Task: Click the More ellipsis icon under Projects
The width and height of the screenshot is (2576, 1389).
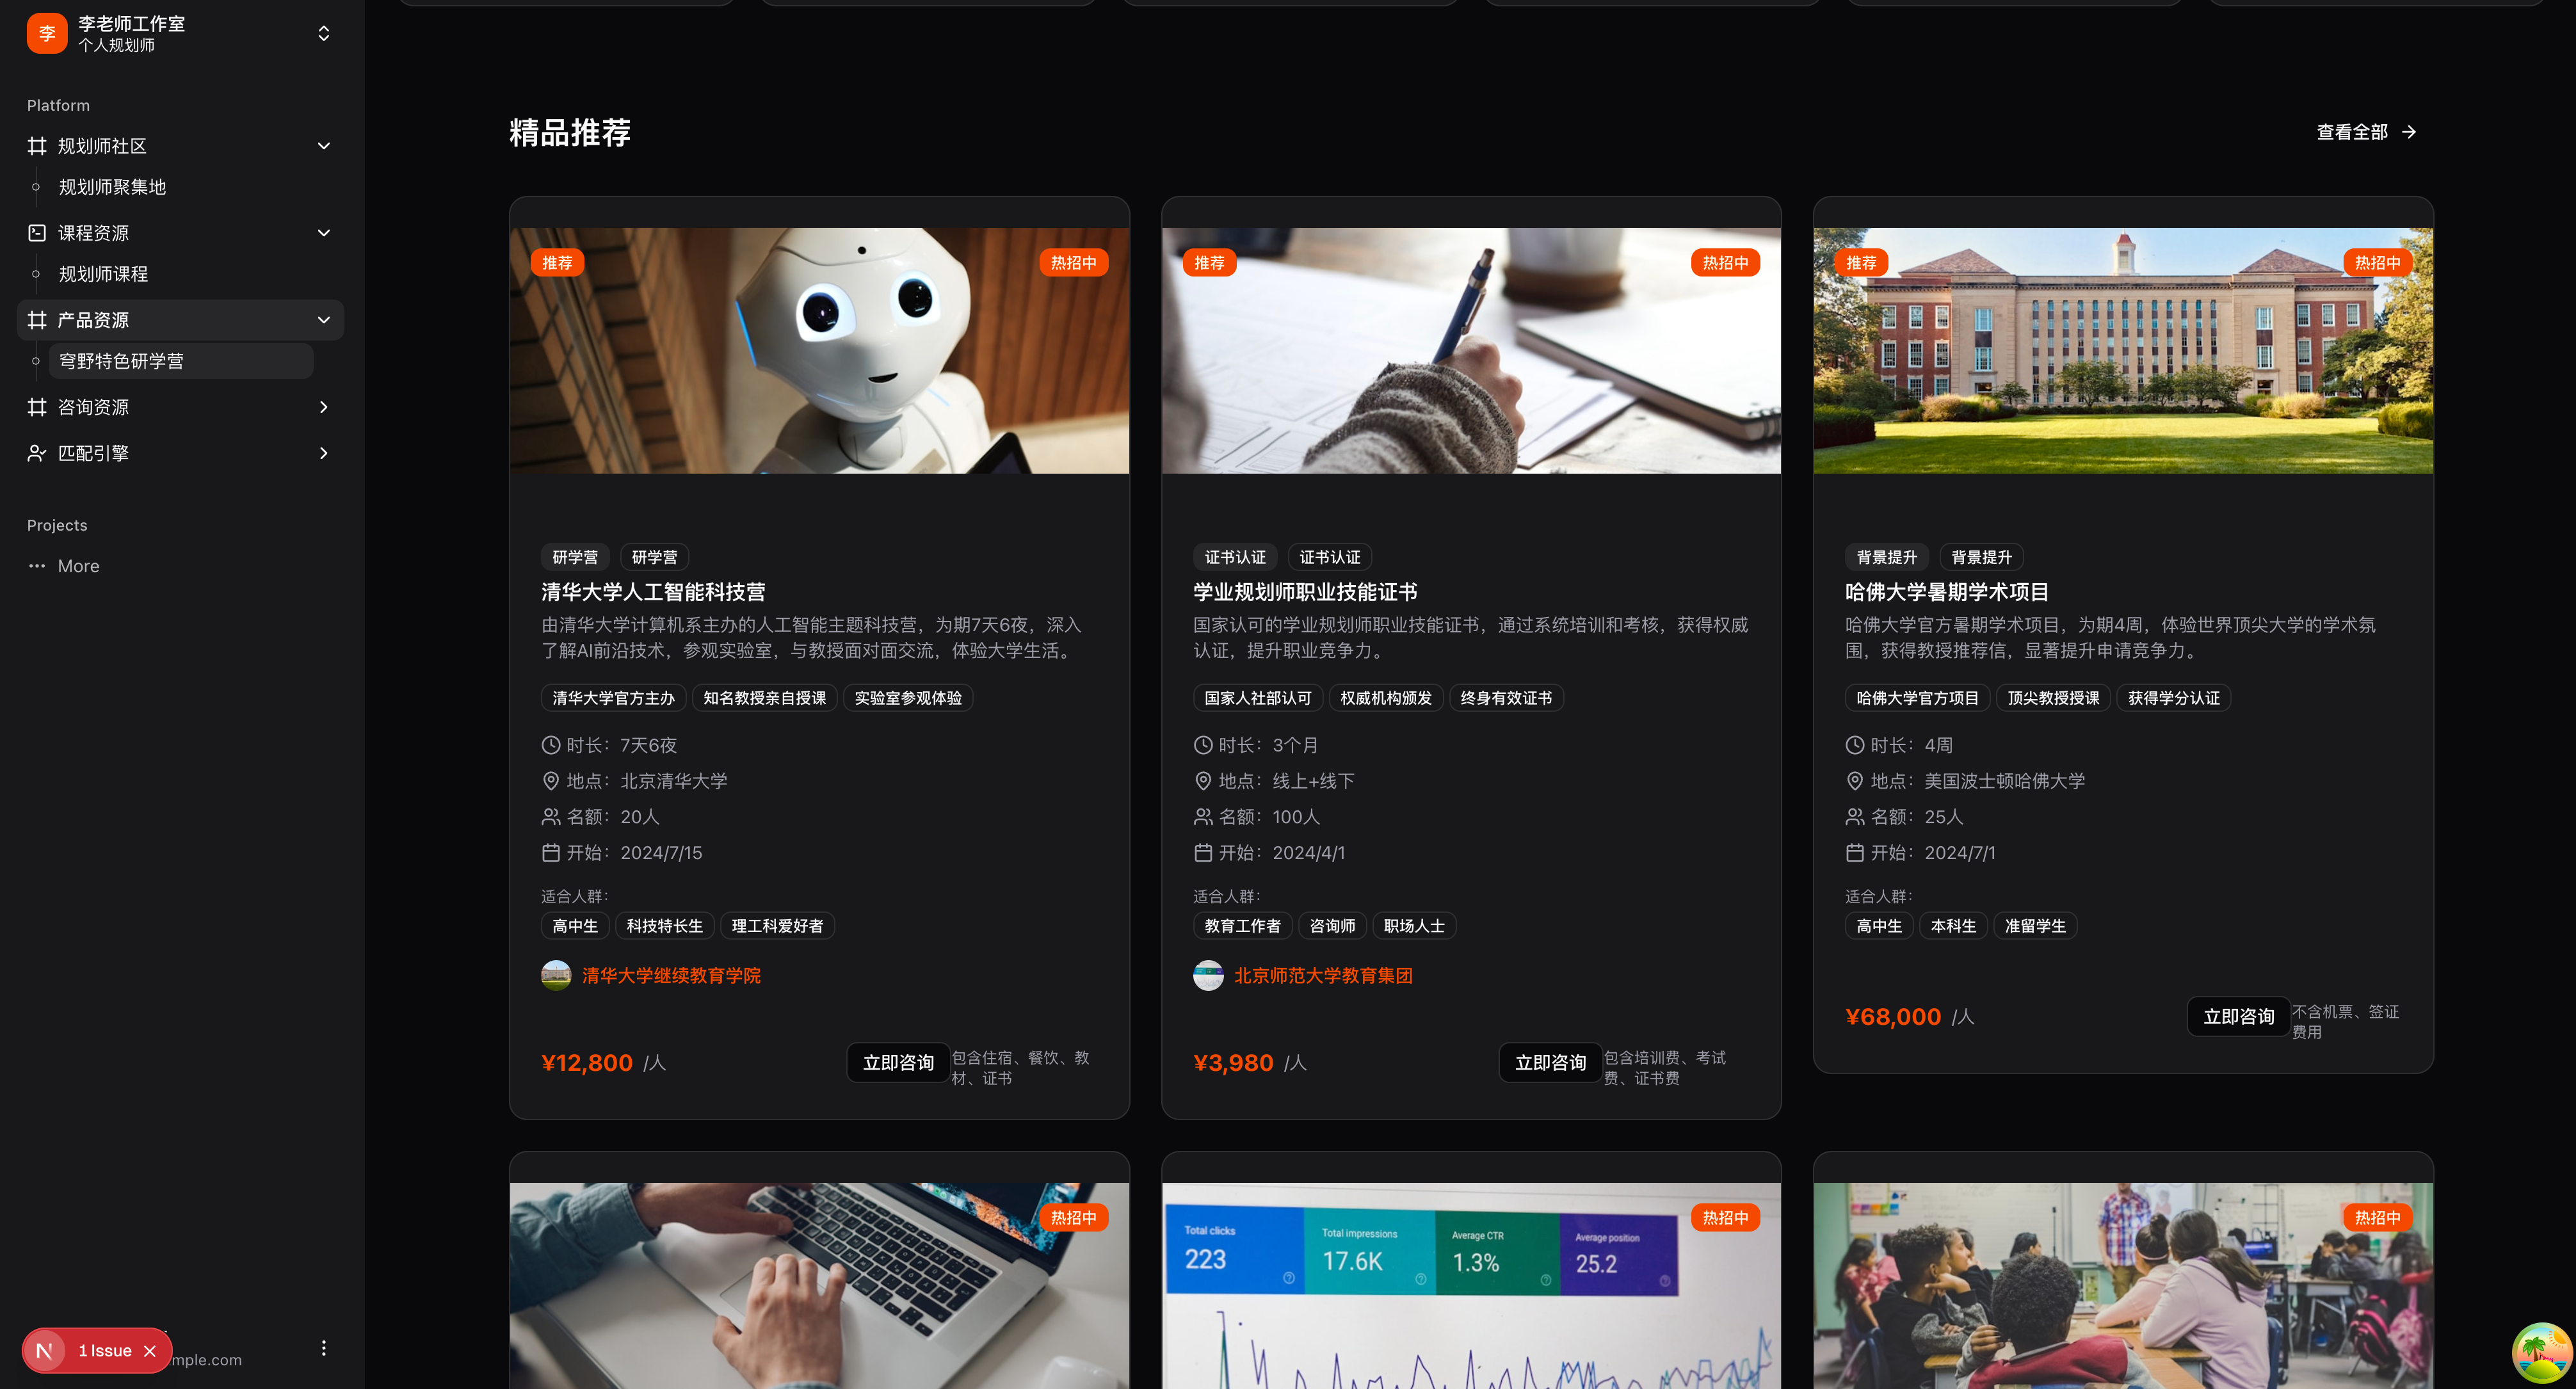Action: tap(37, 566)
